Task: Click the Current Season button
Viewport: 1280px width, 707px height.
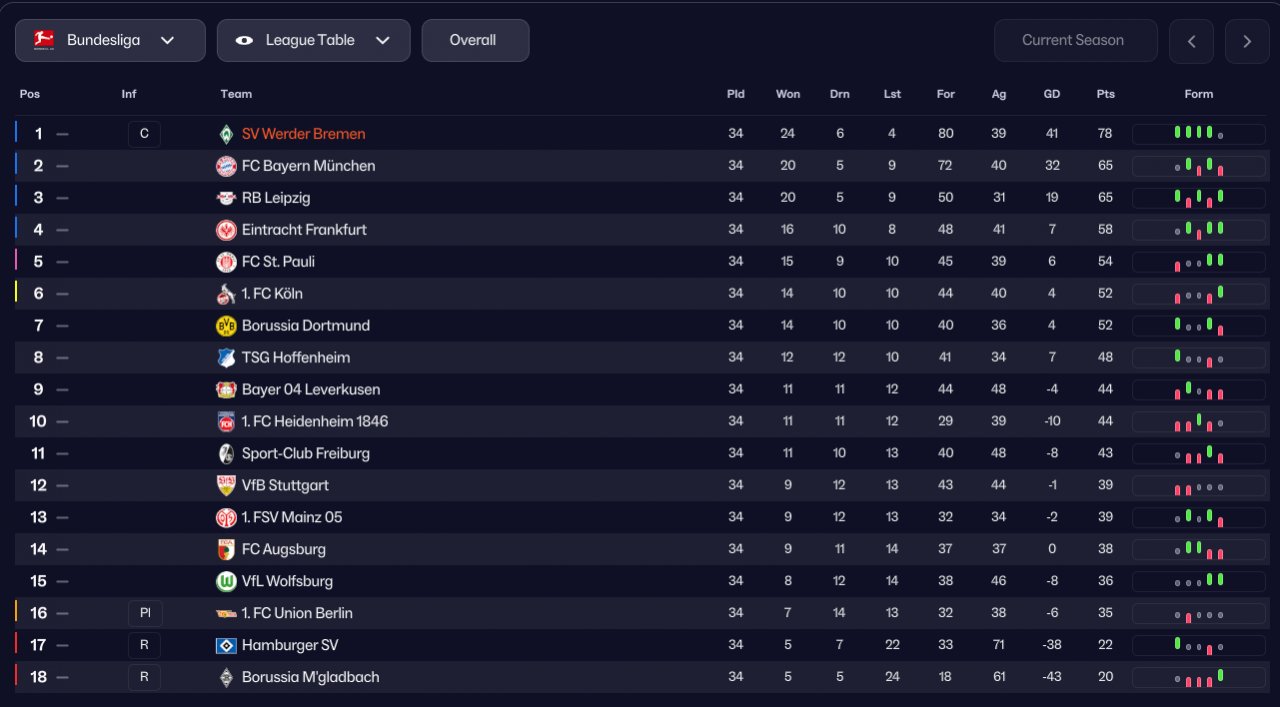Action: [1075, 41]
